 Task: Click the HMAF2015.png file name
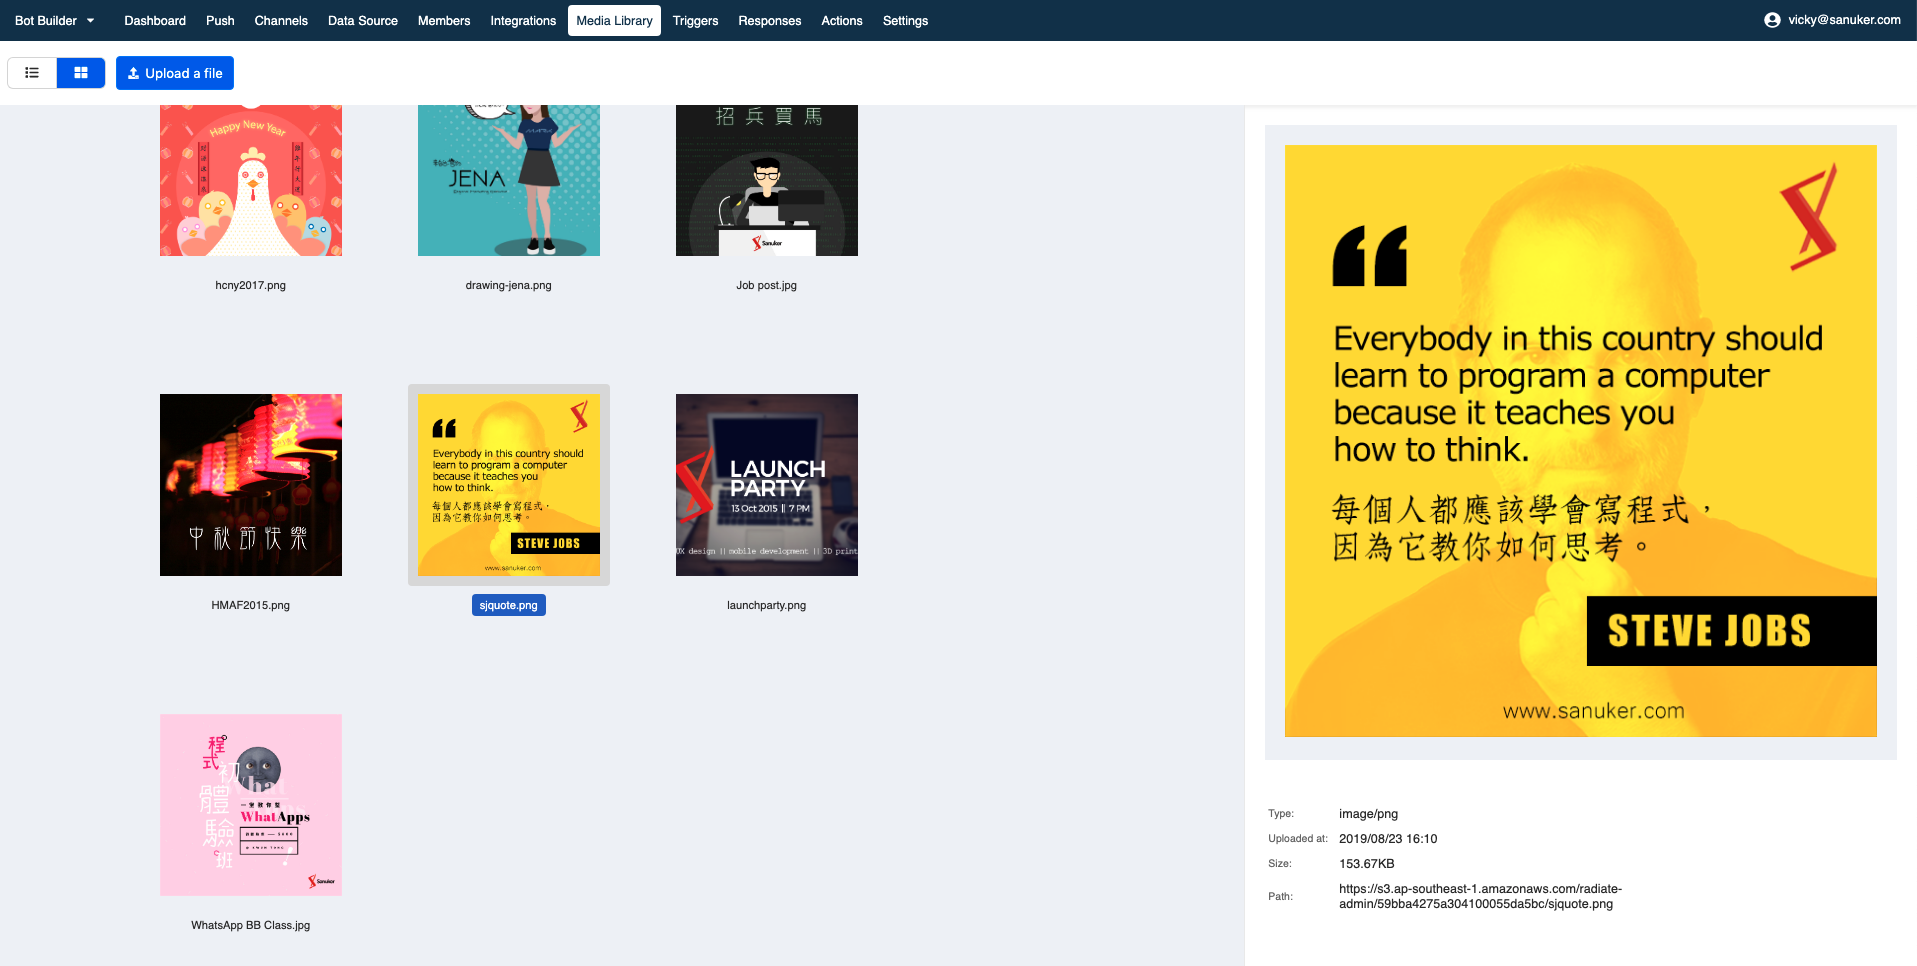click(251, 605)
